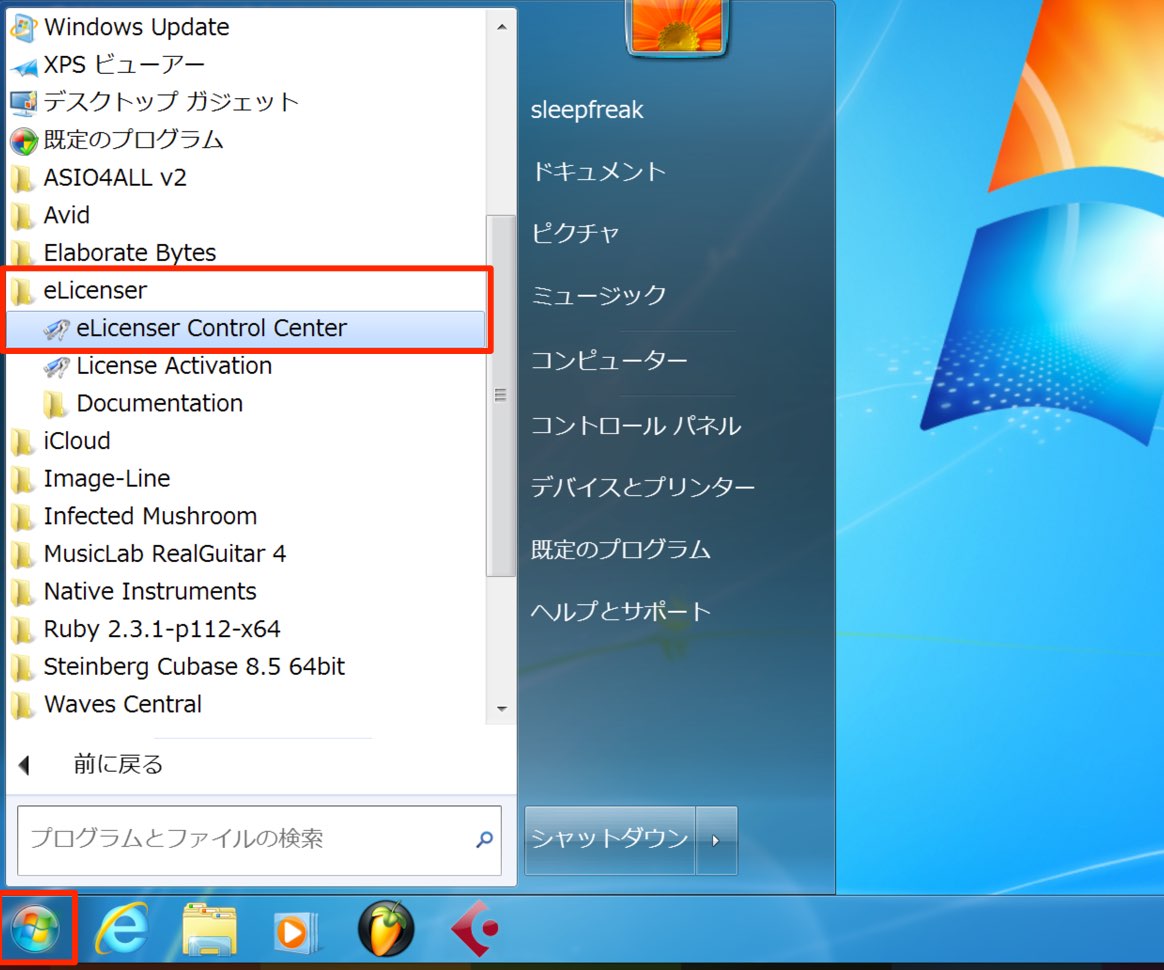Image resolution: width=1164 pixels, height=970 pixels.
Task: Open shutdown options arrow menu
Action: [716, 840]
